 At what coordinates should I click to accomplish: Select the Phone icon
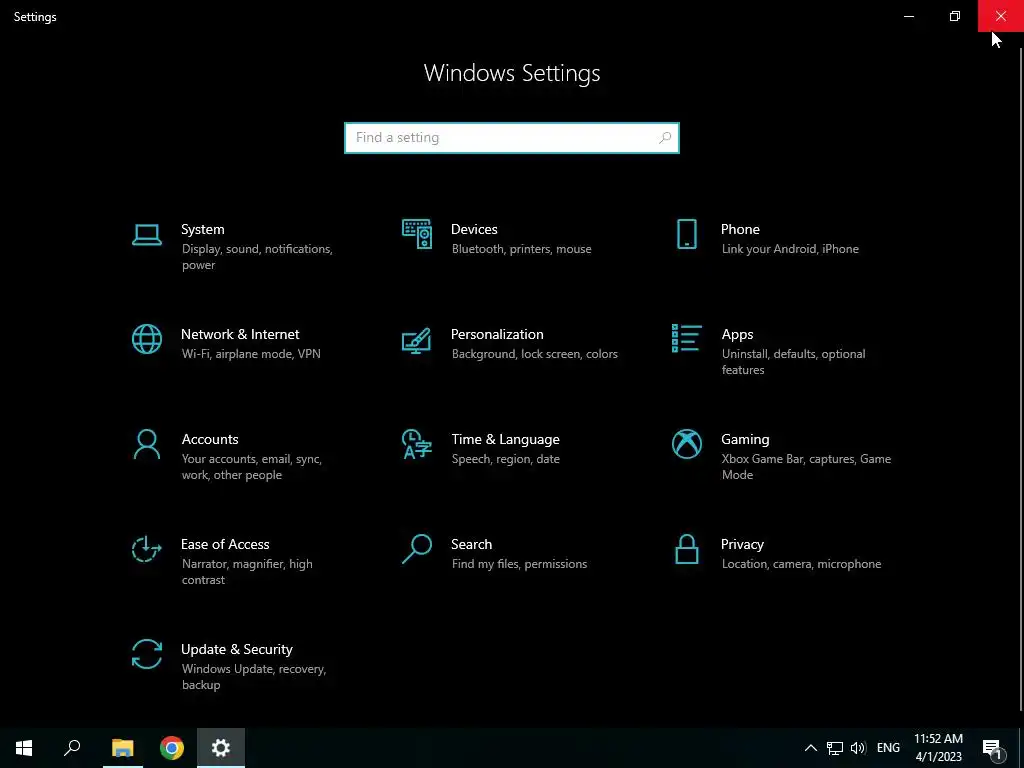[686, 234]
